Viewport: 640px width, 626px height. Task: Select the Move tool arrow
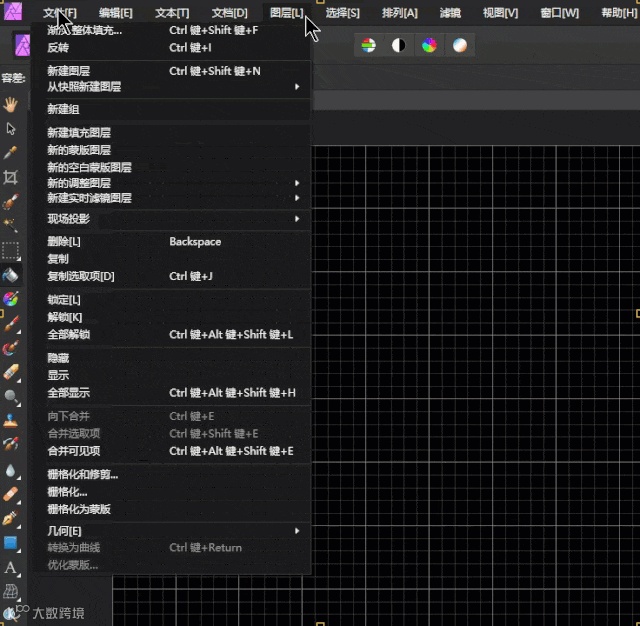coord(10,129)
